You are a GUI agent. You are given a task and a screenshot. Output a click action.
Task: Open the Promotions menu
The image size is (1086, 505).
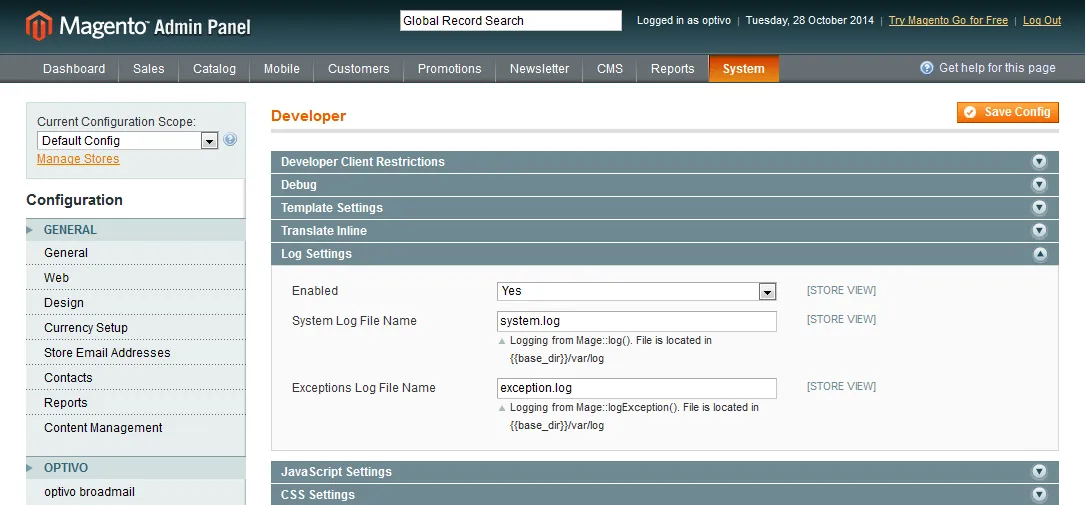(449, 69)
